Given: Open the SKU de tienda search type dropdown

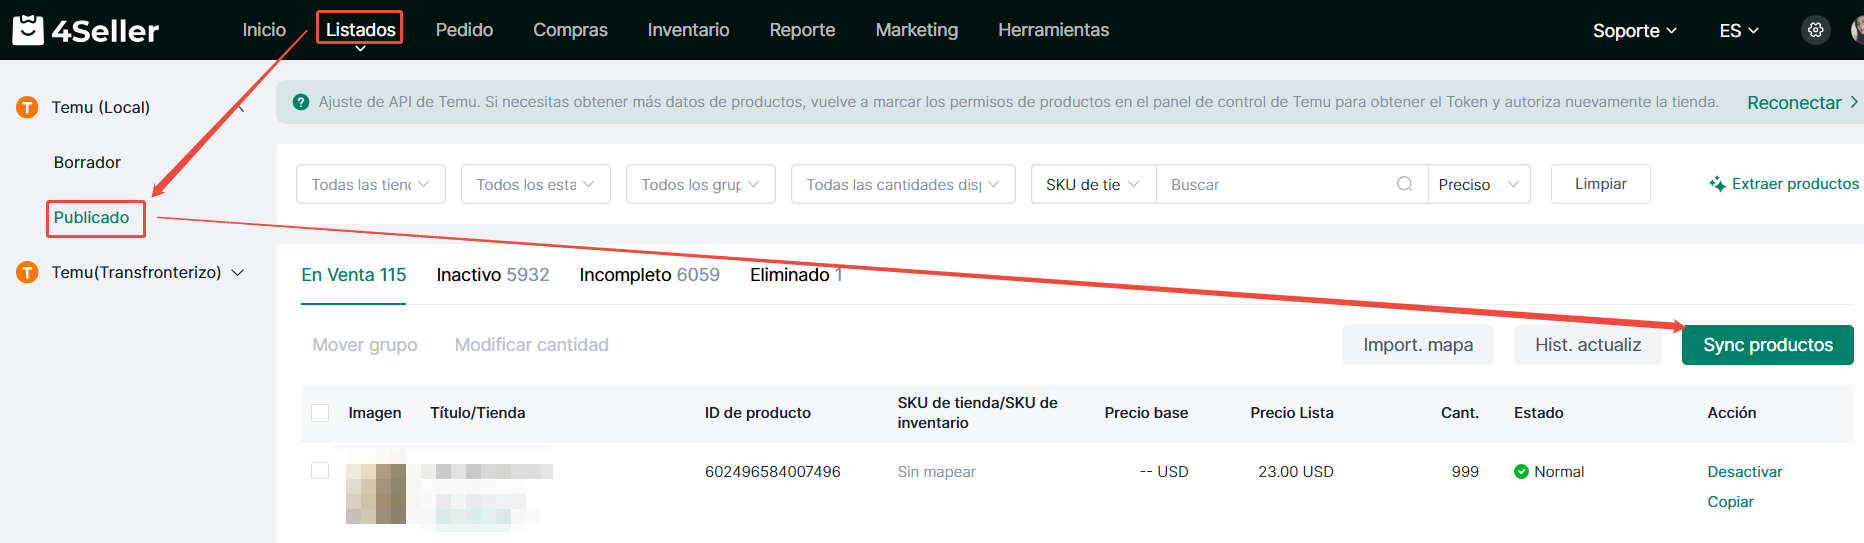Looking at the screenshot, I should pyautogui.click(x=1094, y=184).
